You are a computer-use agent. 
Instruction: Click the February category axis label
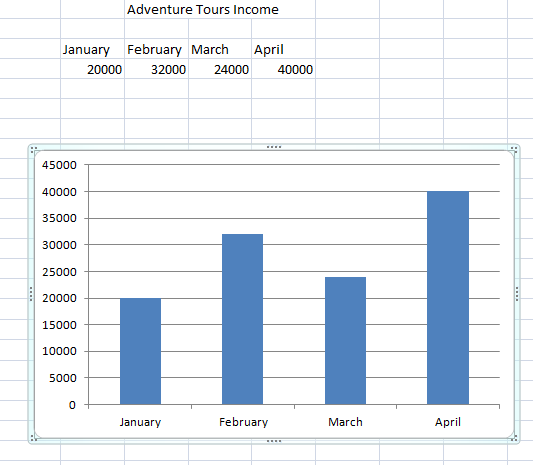[x=243, y=422]
